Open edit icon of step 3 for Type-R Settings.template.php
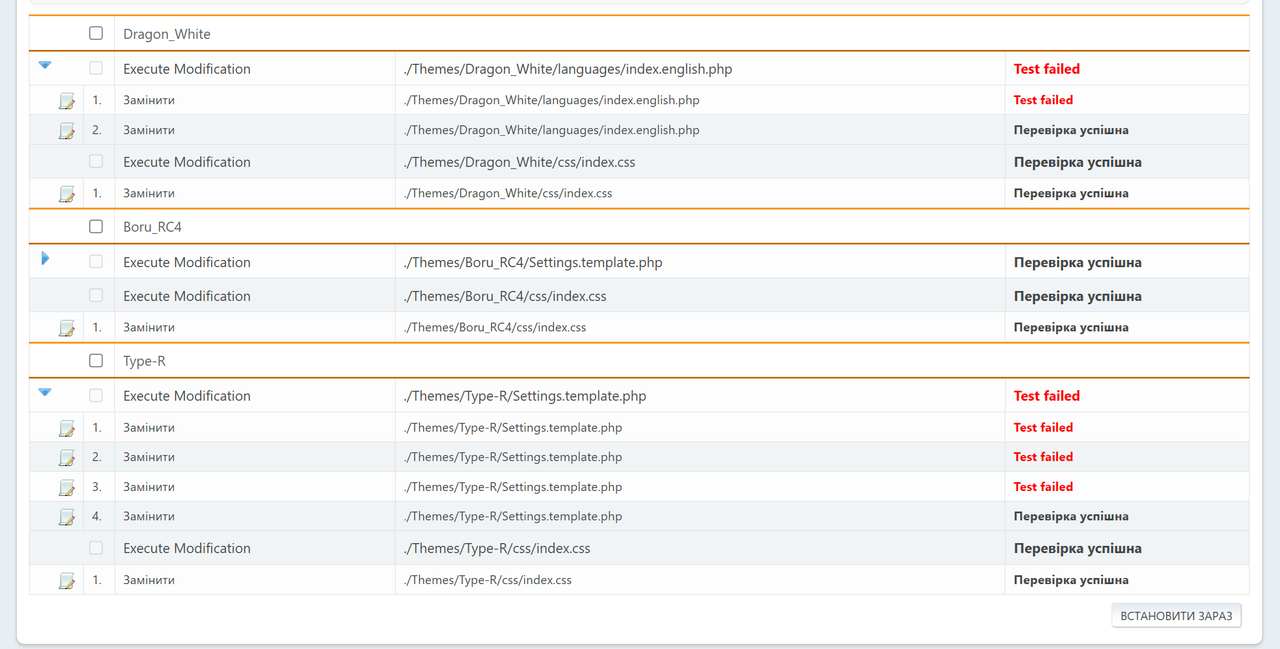This screenshot has width=1280, height=649. 67,488
